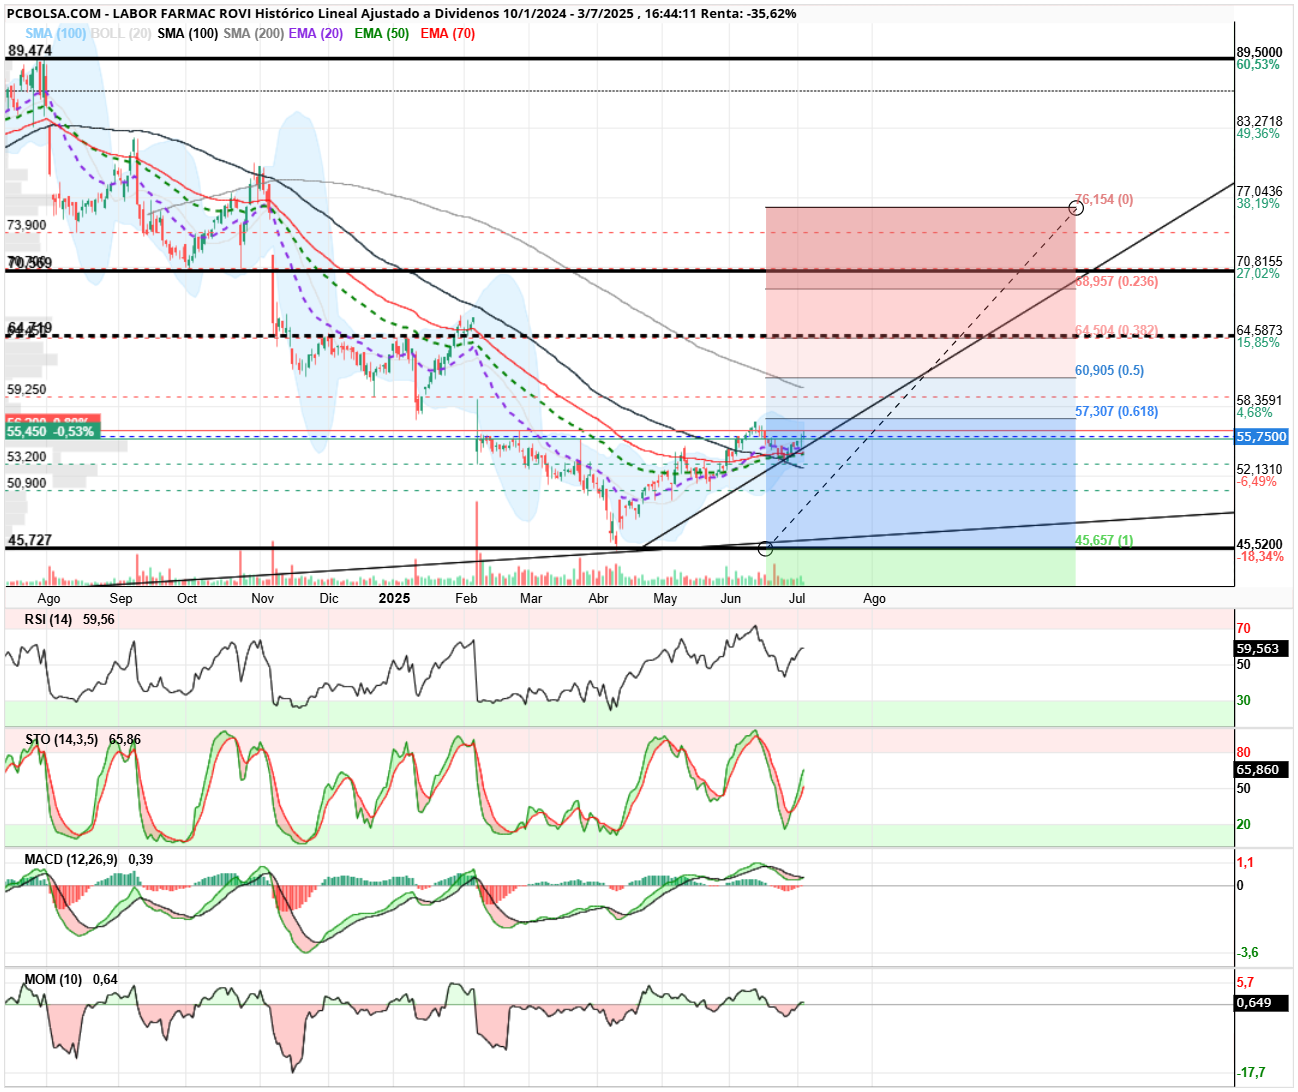Click the Sep month label
Image resolution: width=1298 pixels, height=1092 pixels.
point(121,598)
